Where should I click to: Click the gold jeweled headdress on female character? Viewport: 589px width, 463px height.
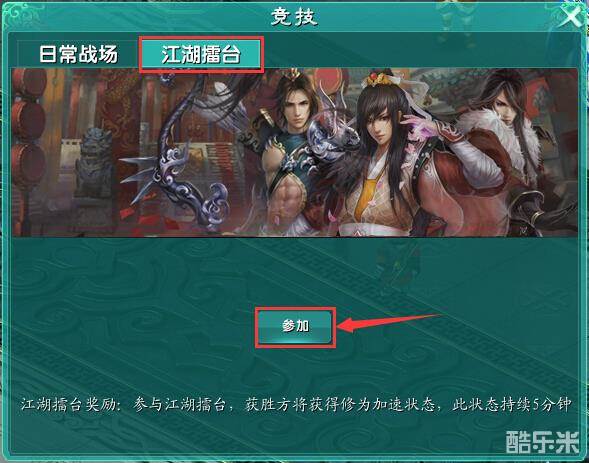pos(379,79)
